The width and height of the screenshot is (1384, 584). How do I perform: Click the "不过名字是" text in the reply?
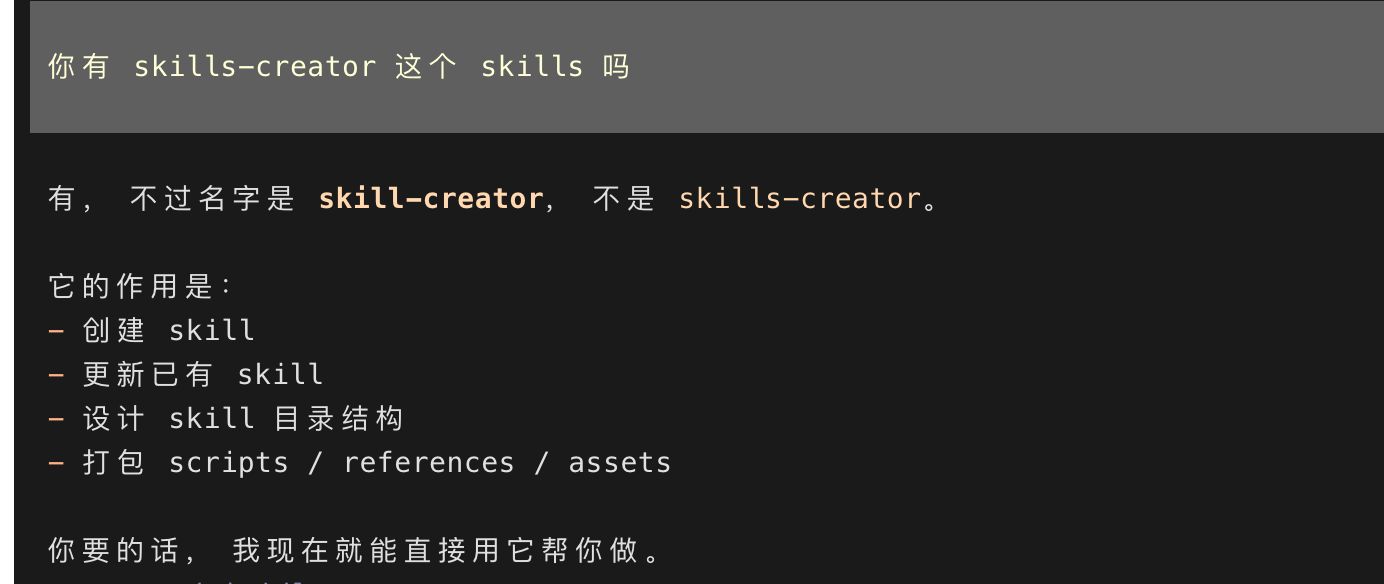click(212, 199)
